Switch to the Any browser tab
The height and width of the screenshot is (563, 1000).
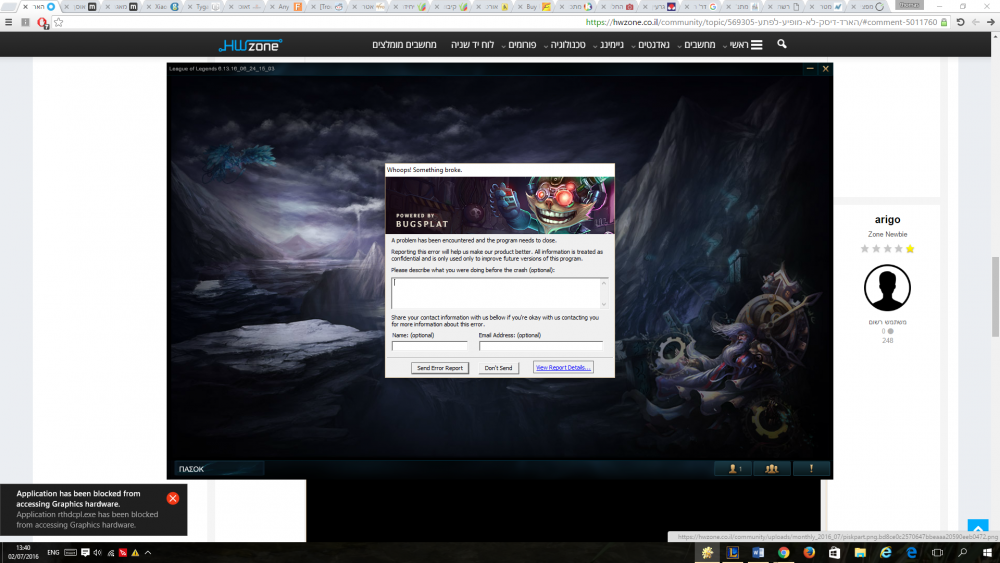tap(286, 6)
